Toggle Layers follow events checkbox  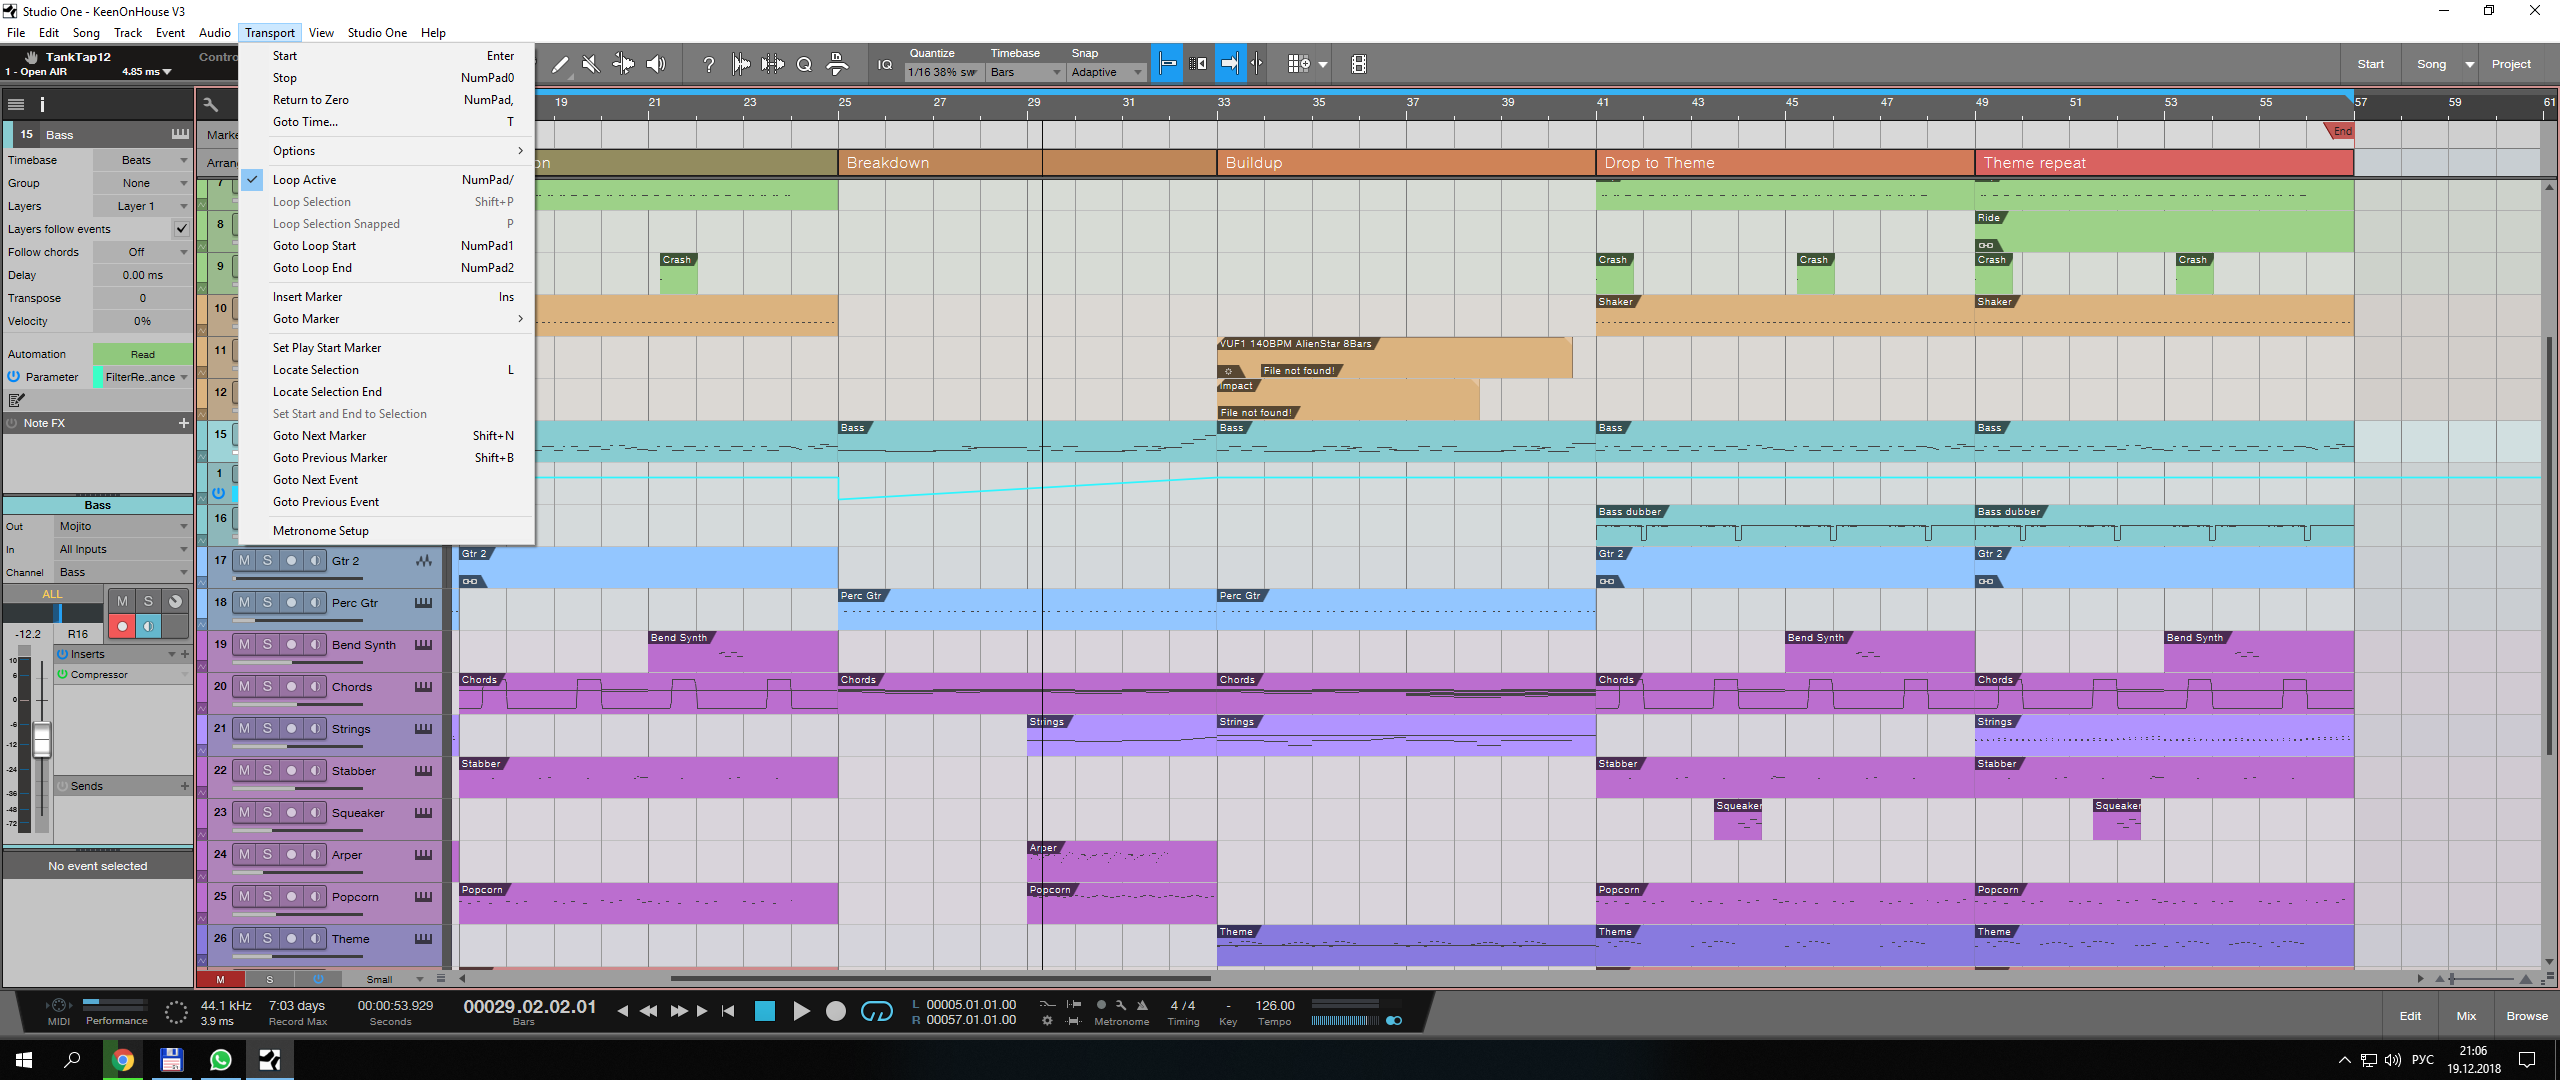pos(181,229)
